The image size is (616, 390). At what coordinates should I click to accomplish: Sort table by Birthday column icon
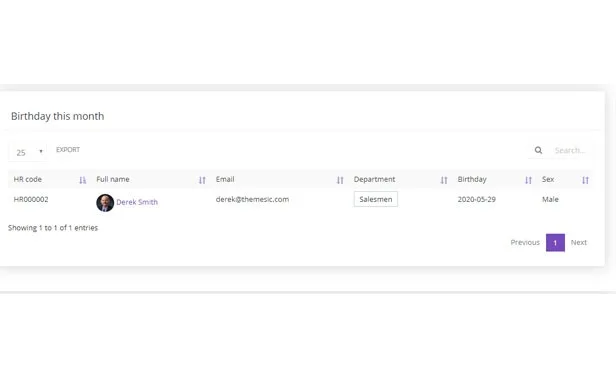click(x=528, y=180)
